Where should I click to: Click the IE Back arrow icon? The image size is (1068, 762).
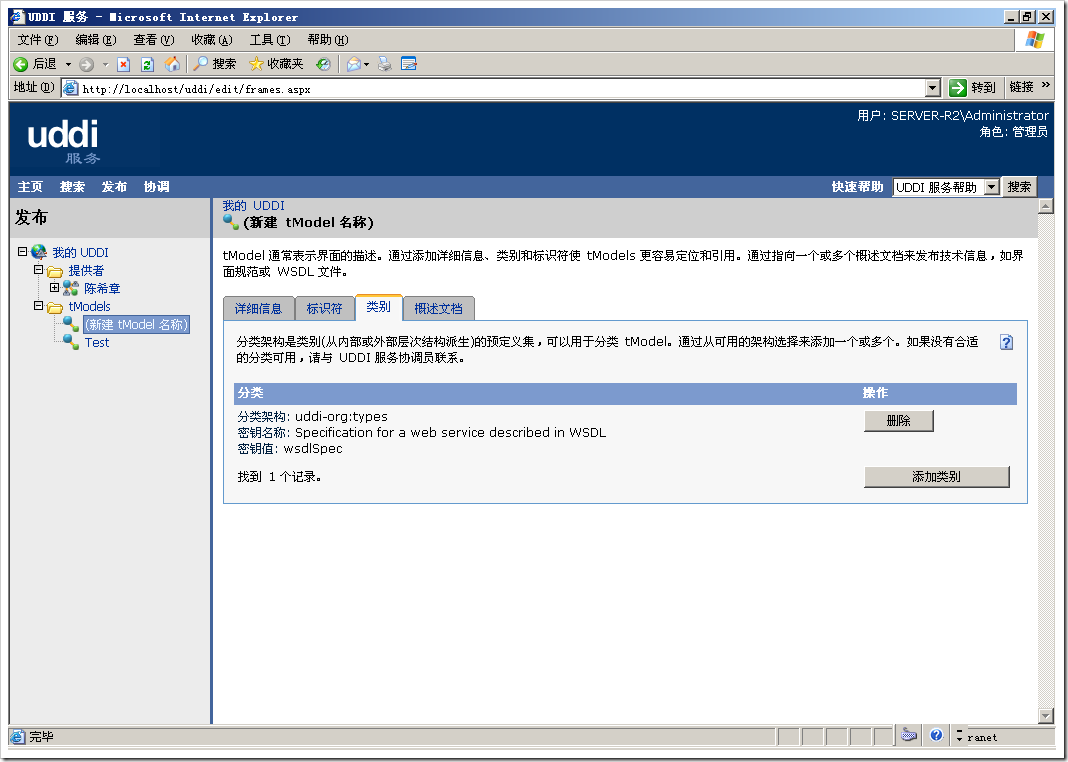(x=21, y=64)
